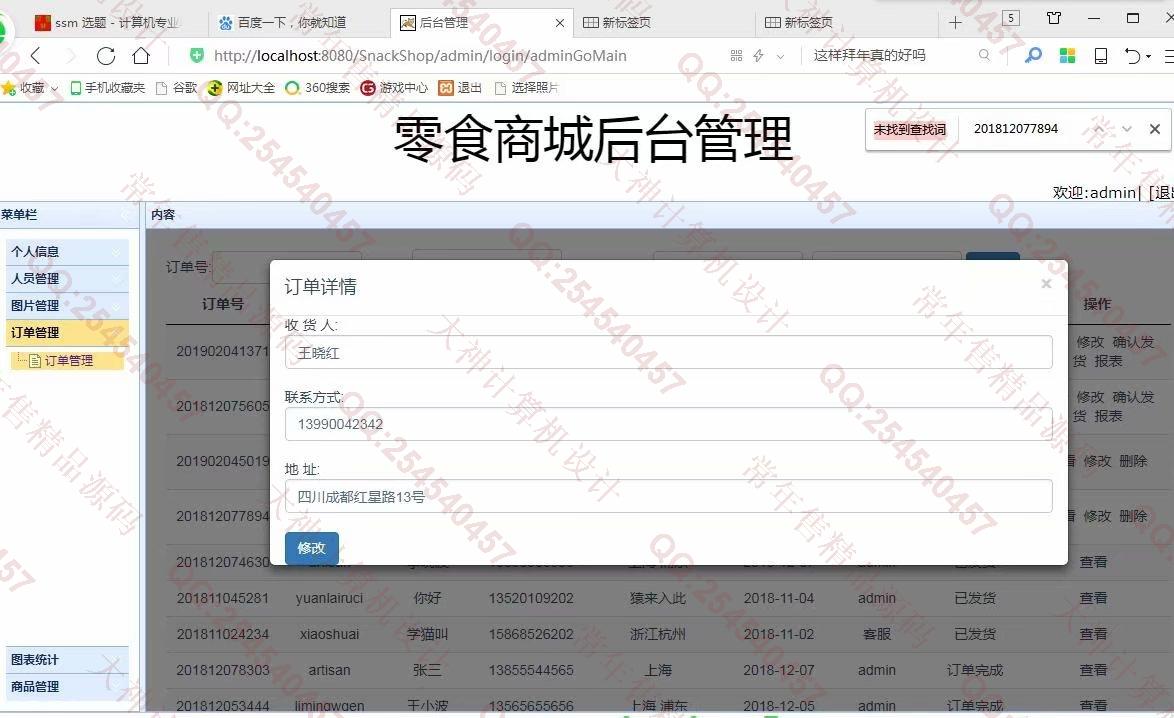This screenshot has height=718, width=1174.
Task: Go to the browser home page icon
Action: 141,56
